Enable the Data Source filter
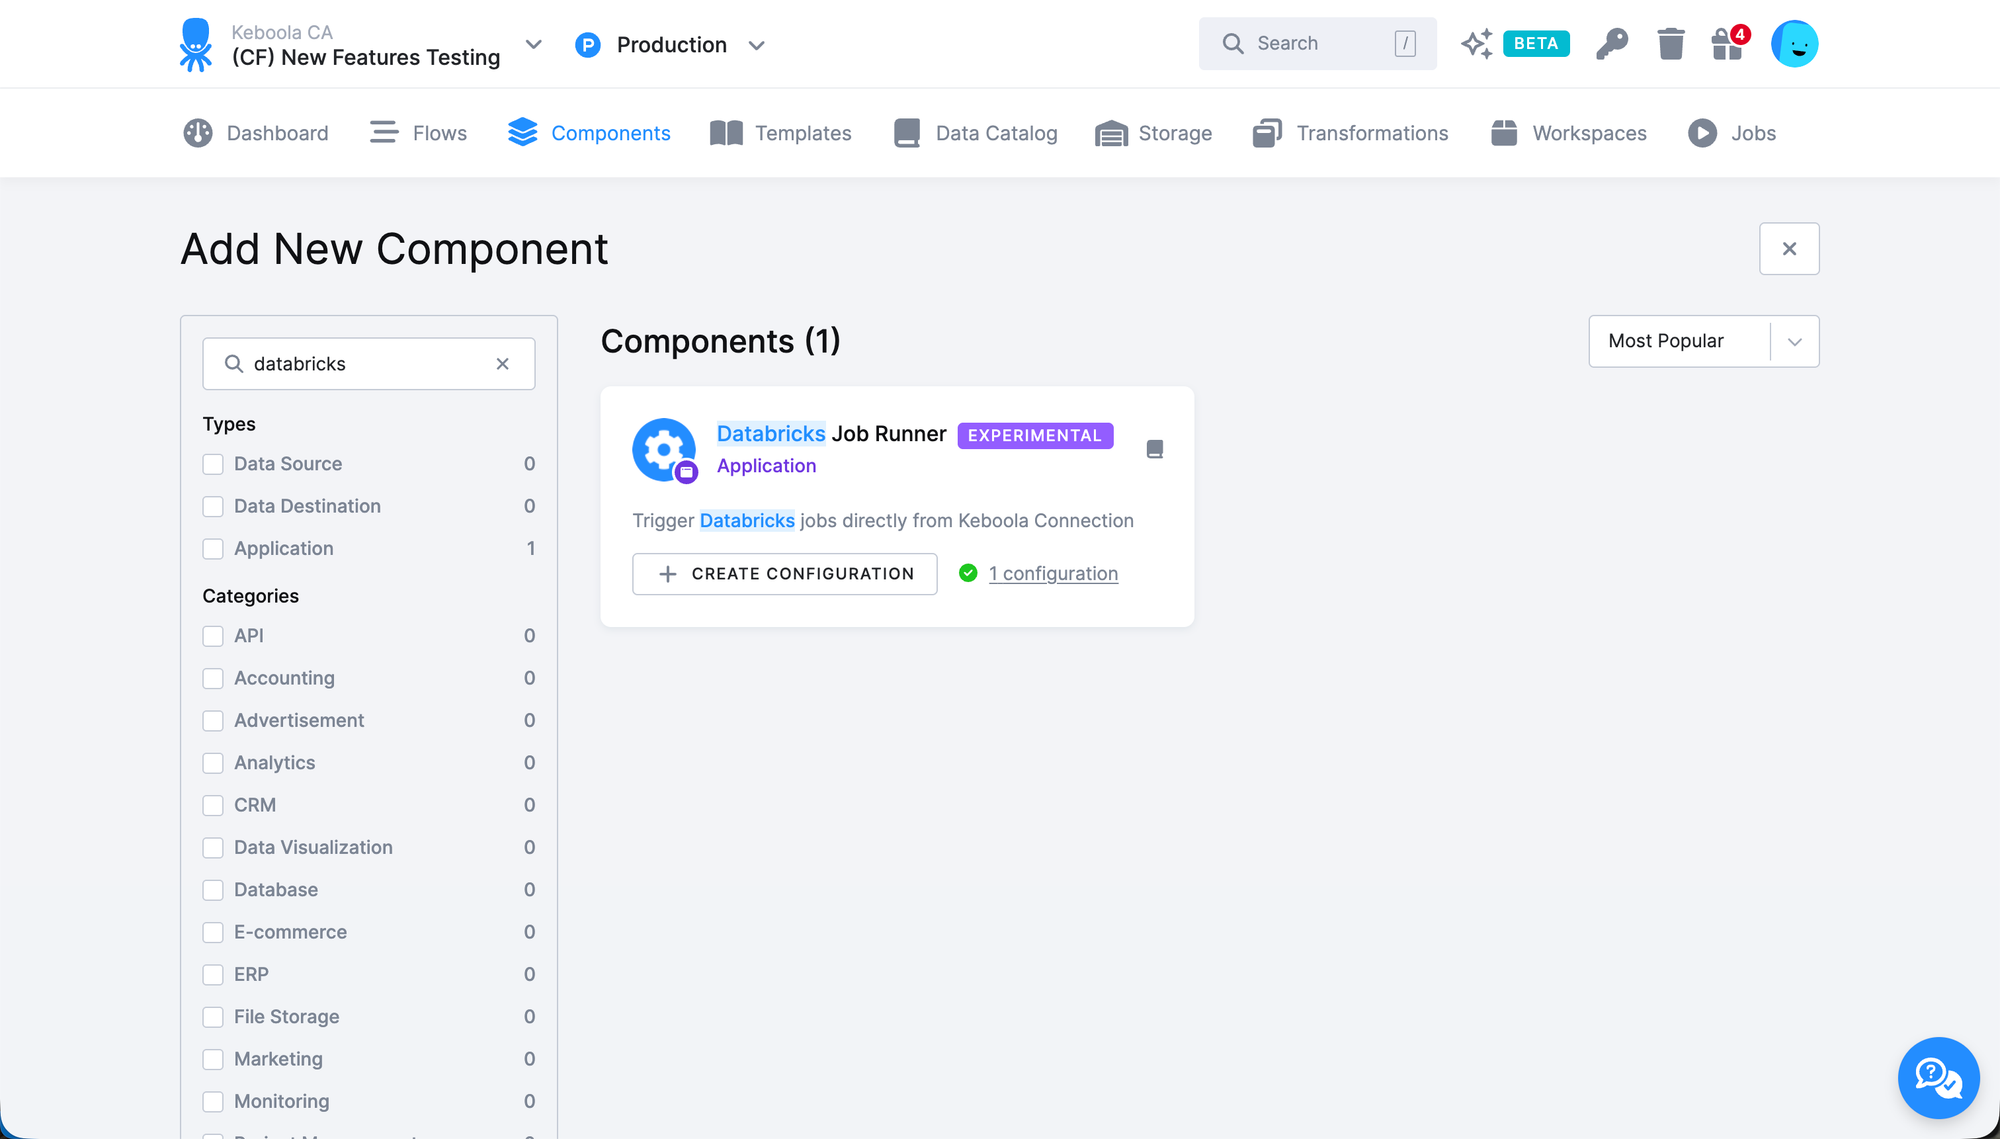Viewport: 2000px width, 1139px height. (x=213, y=464)
